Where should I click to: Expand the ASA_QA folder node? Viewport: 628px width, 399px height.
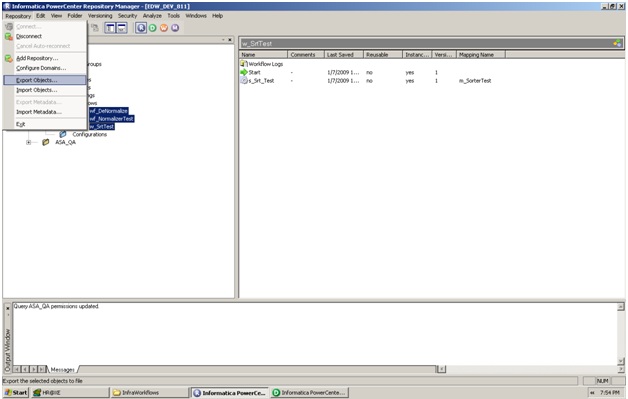coord(28,142)
